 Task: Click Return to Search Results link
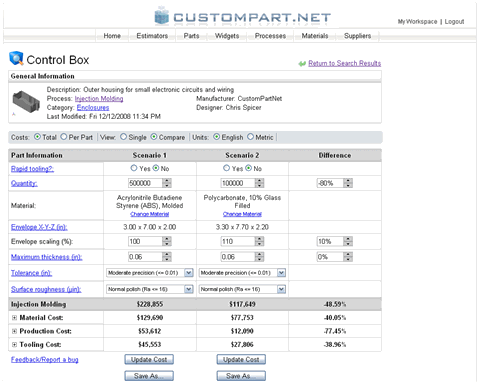pos(345,63)
